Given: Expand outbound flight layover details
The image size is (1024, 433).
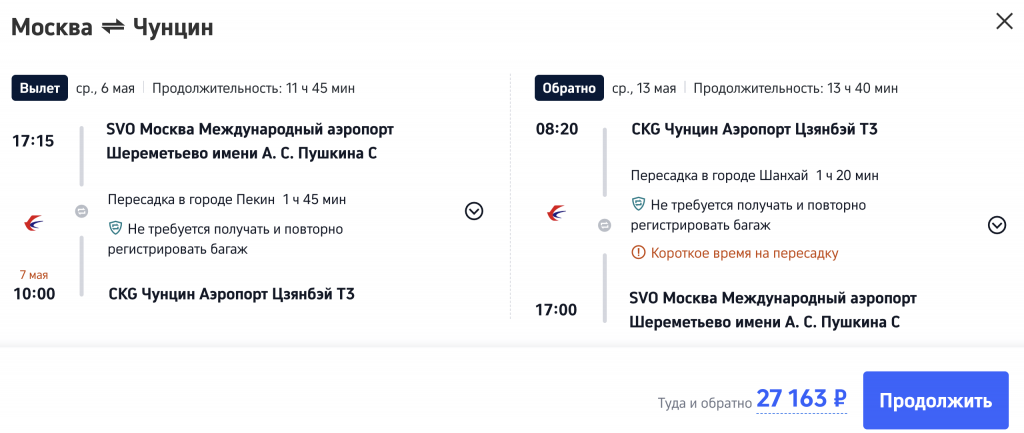Looking at the screenshot, I should point(474,211).
